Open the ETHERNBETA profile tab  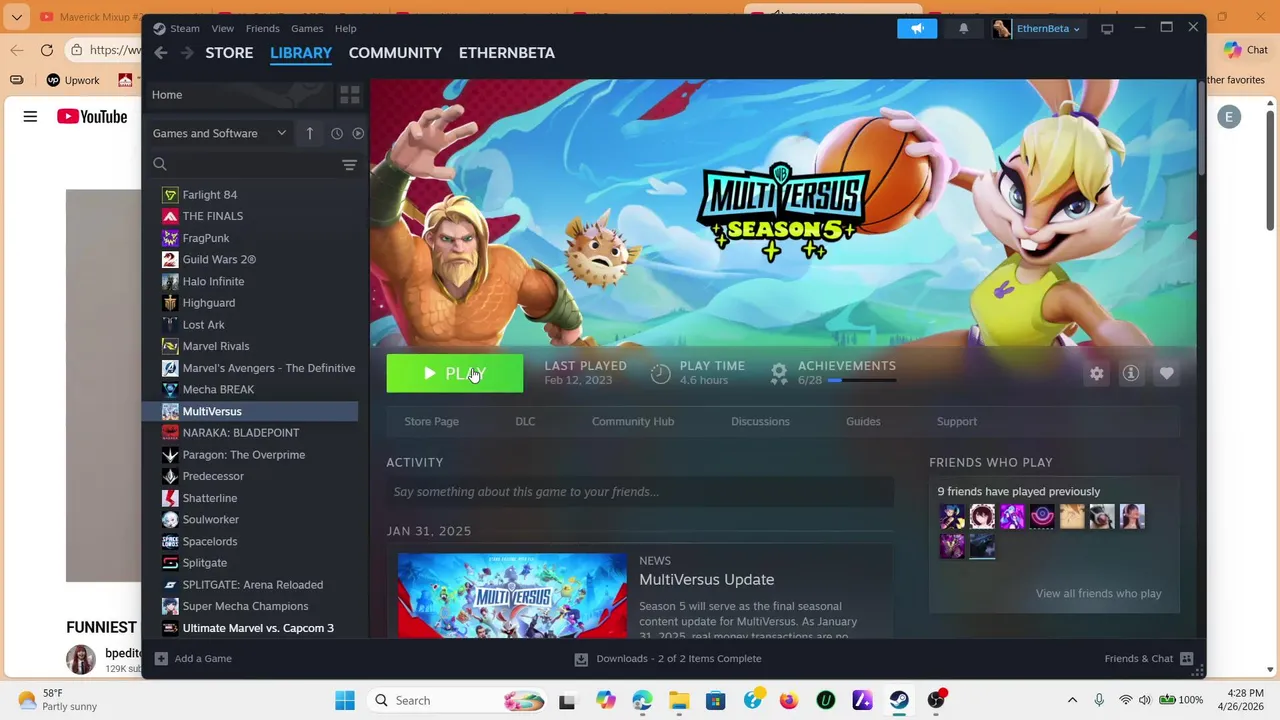507,53
